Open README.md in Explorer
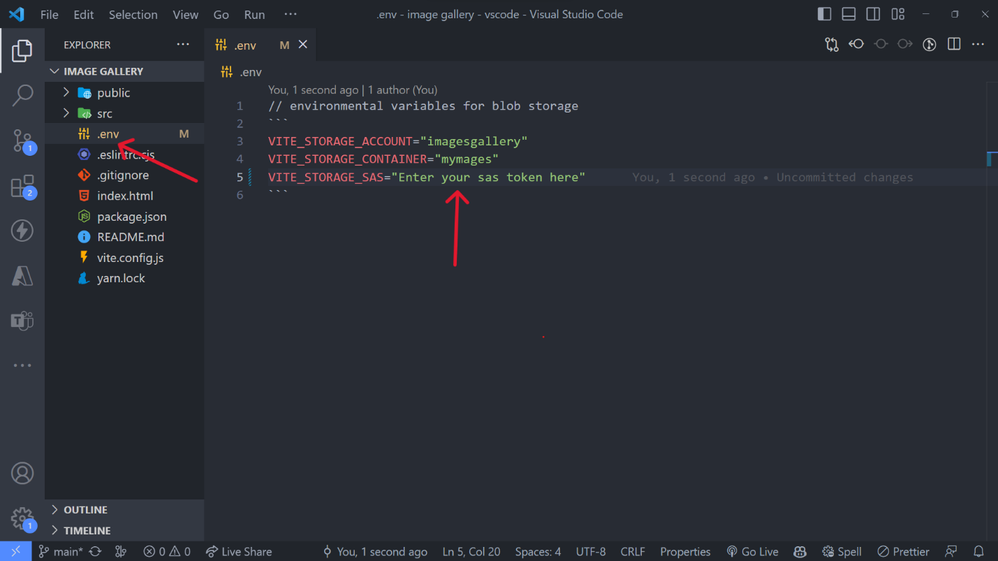 (x=124, y=237)
